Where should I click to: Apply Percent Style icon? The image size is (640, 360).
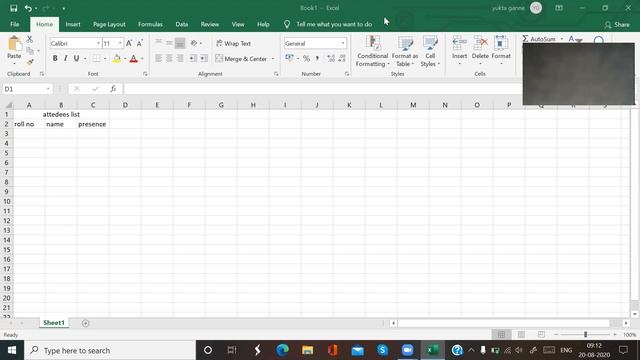point(307,58)
